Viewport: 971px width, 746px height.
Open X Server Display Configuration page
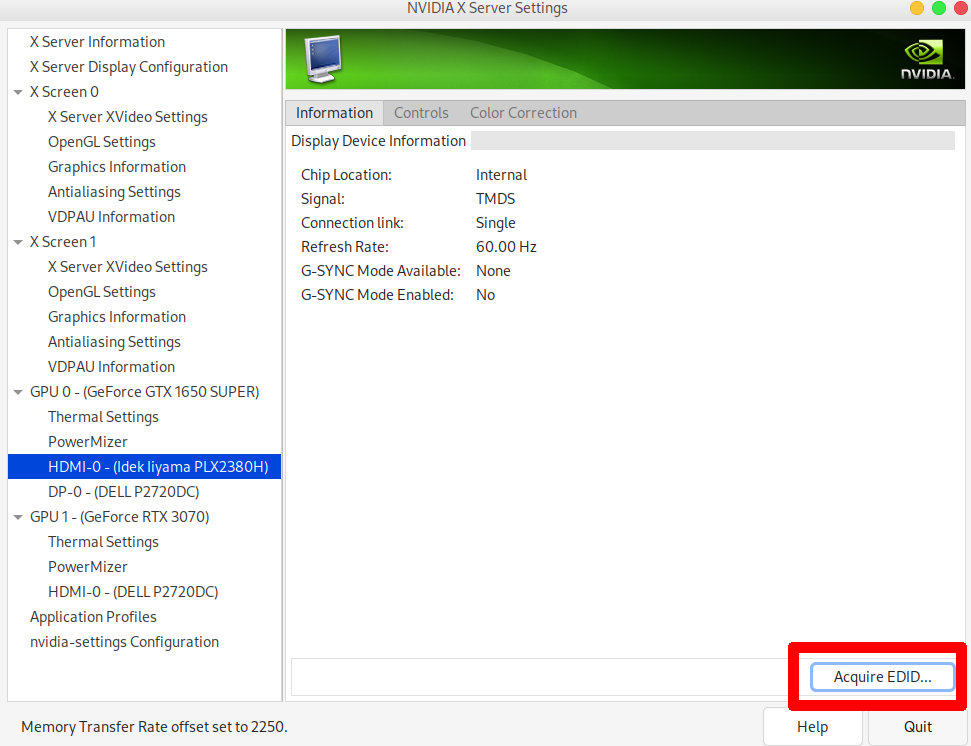click(129, 67)
